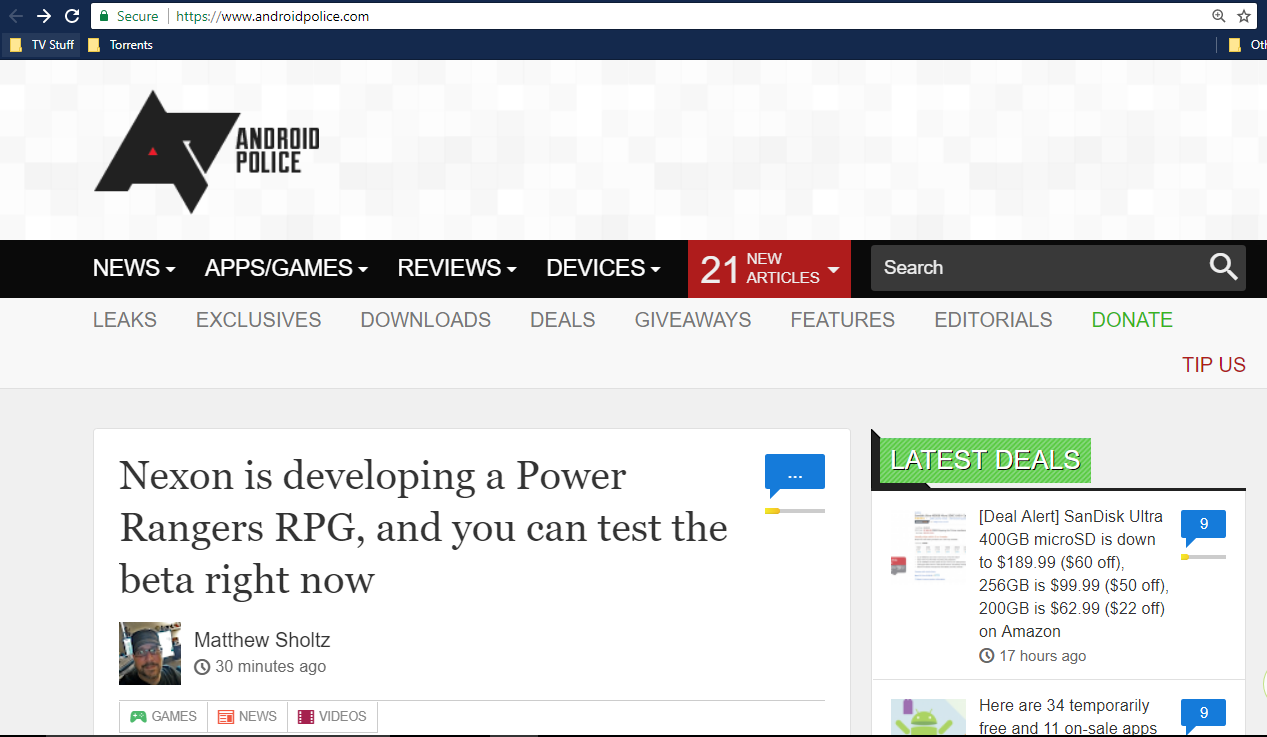Image resolution: width=1267 pixels, height=737 pixels.
Task: Go to the EXCLUSIVES section
Action: (259, 320)
